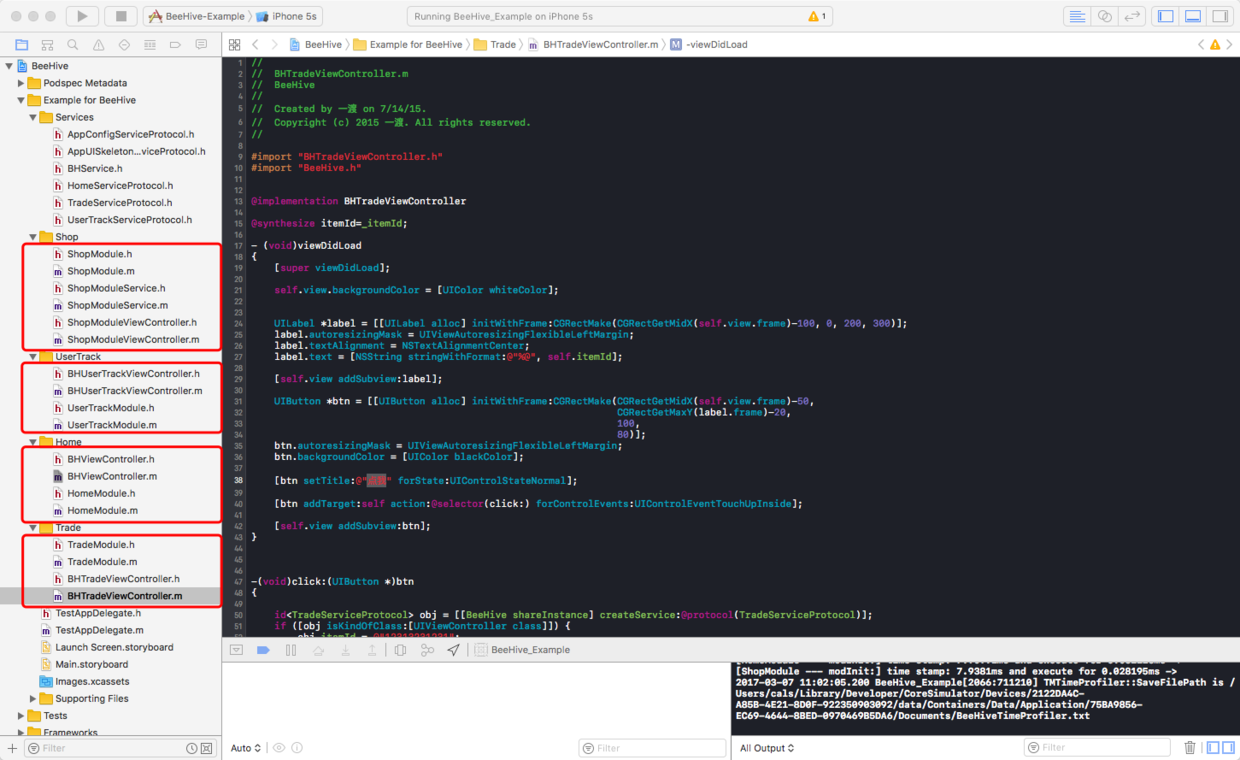Jump to previous issue in jump bar
This screenshot has width=1240, height=760.
pyautogui.click(x=1202, y=45)
